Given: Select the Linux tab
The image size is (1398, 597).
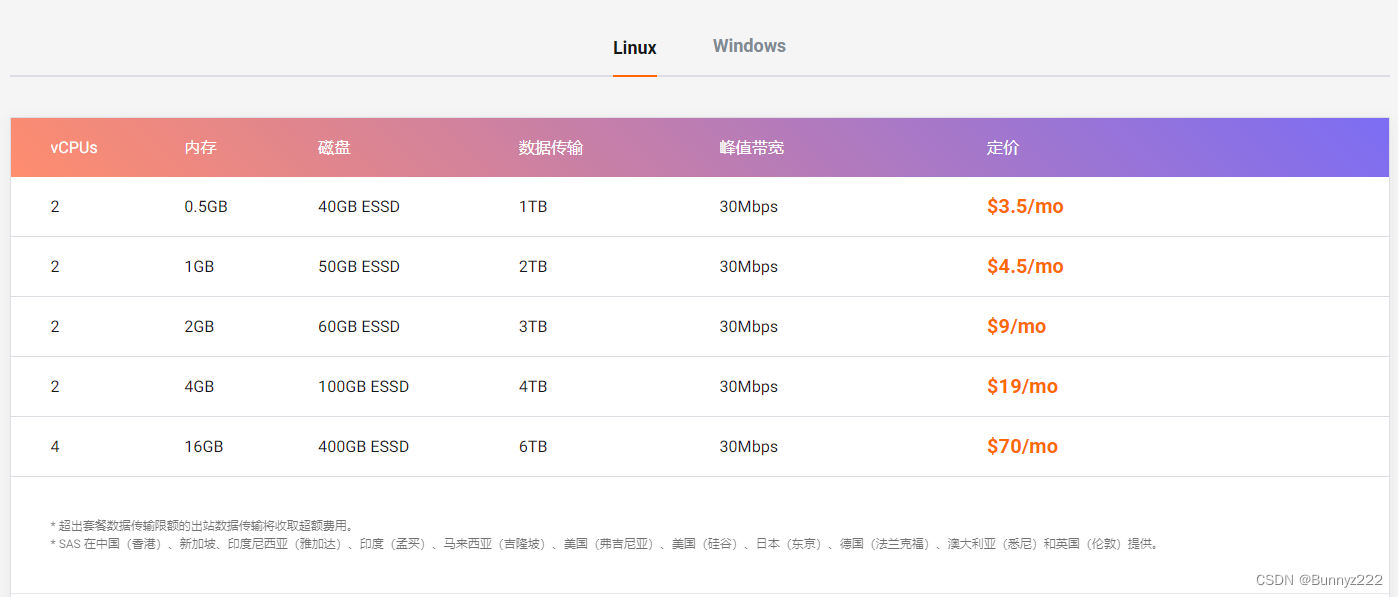Looking at the screenshot, I should (x=634, y=46).
